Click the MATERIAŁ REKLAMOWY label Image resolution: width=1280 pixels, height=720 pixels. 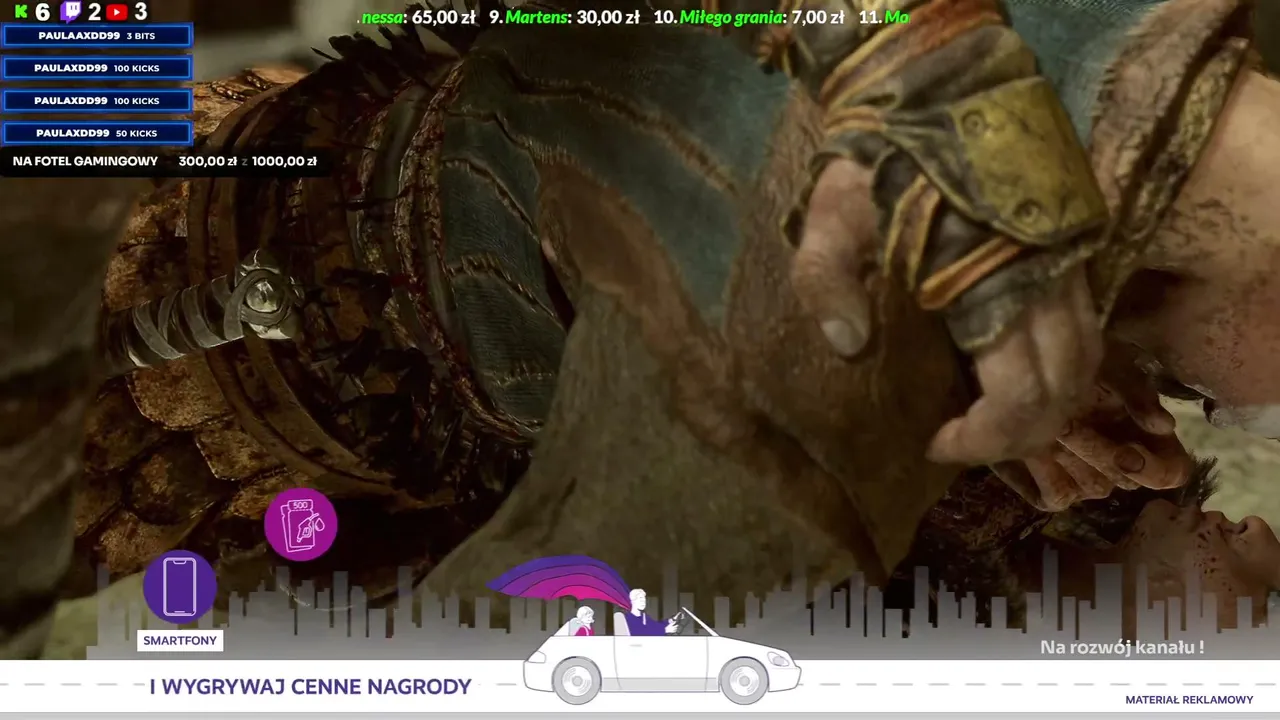coord(1189,700)
